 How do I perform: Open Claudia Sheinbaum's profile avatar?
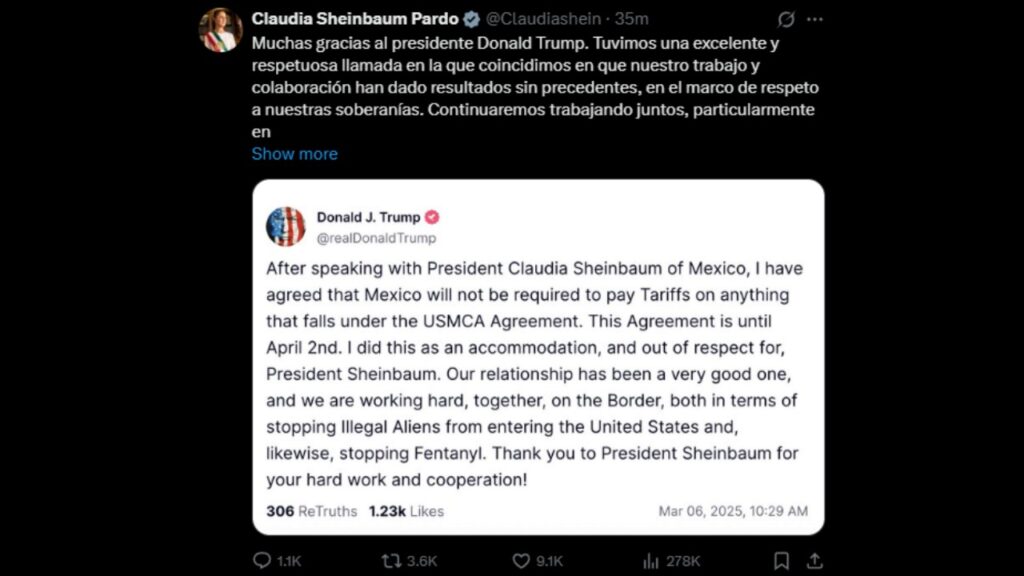pos(221,30)
